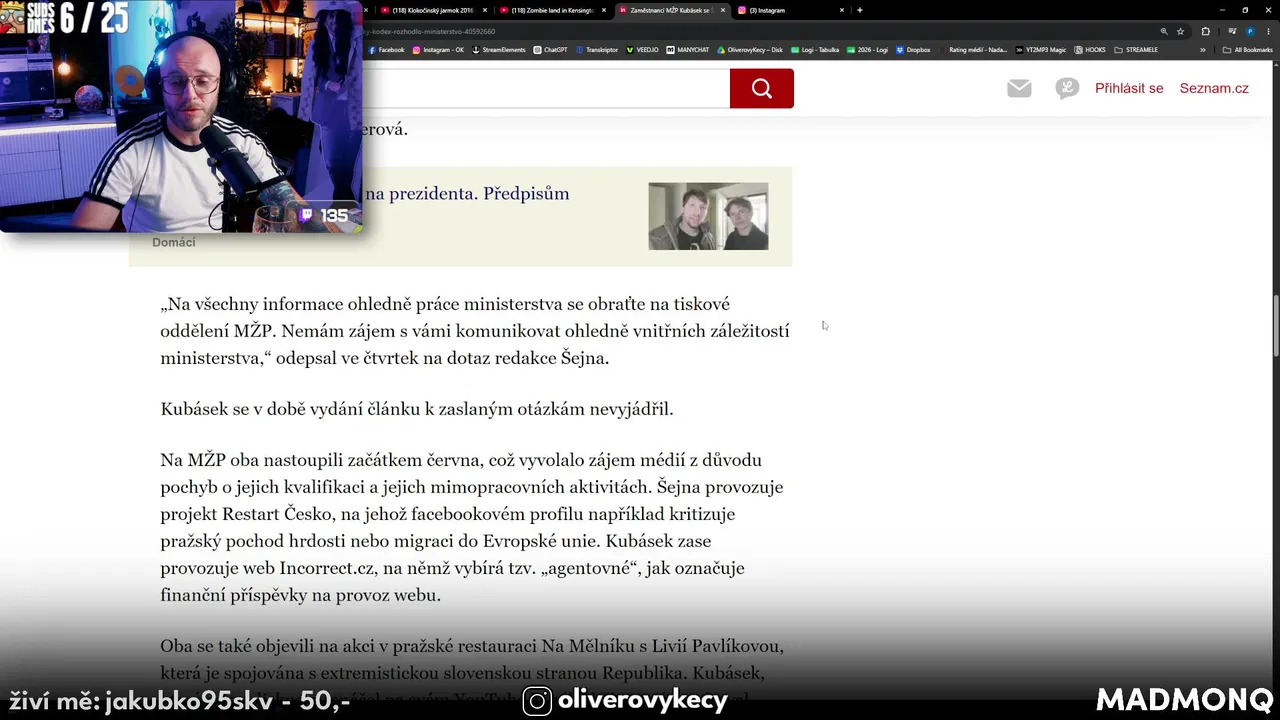This screenshot has height=720, width=1280.
Task: Open the Chrome profile avatar
Action: click(x=1250, y=31)
